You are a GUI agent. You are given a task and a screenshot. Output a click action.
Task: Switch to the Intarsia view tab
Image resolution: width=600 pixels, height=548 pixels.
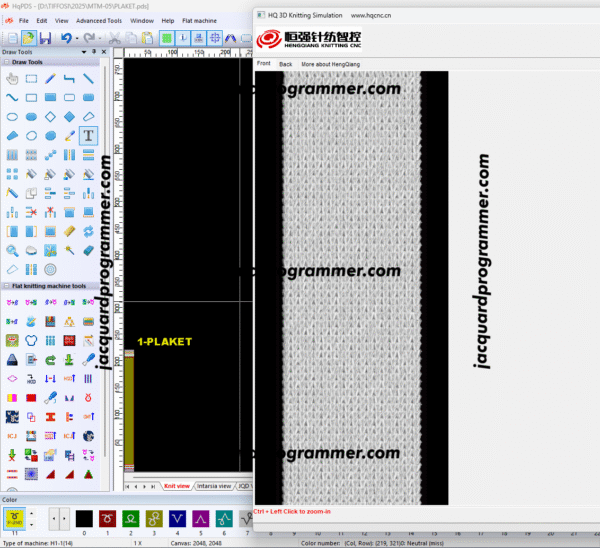(x=214, y=486)
